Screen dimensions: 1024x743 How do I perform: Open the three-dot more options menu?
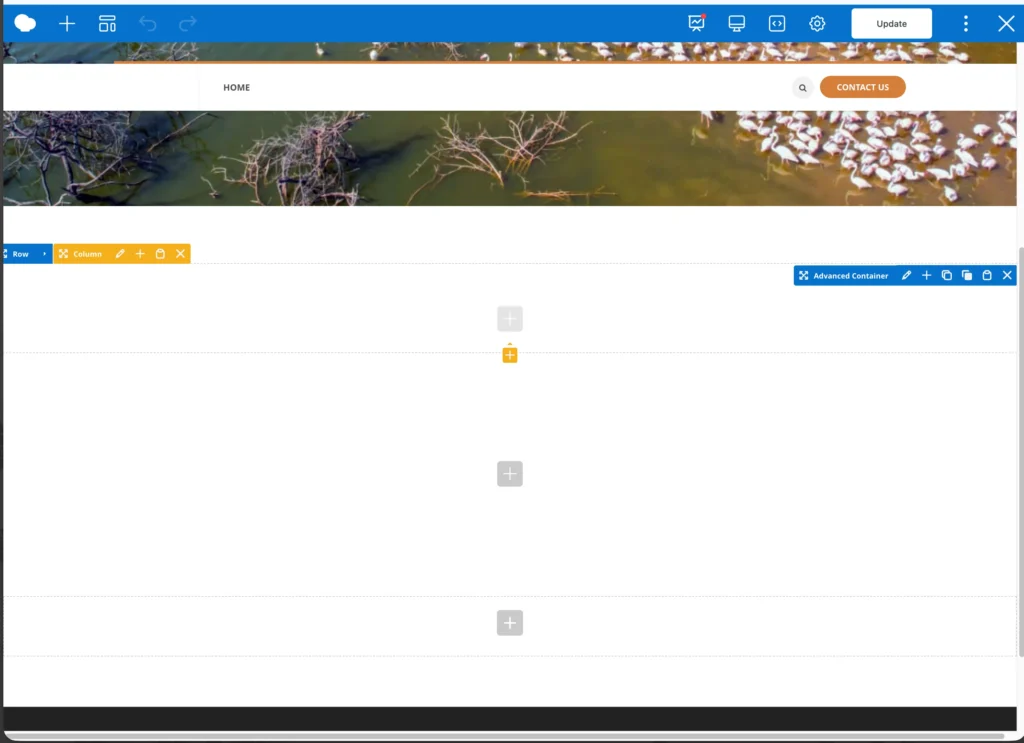click(966, 24)
